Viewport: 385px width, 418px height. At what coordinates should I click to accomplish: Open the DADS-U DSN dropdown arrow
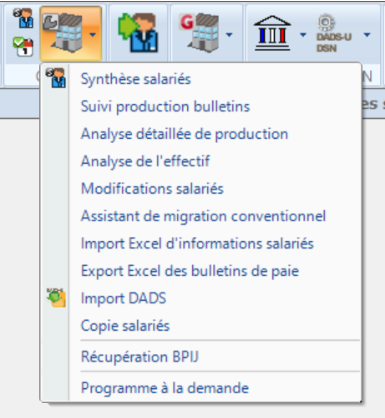click(x=367, y=34)
